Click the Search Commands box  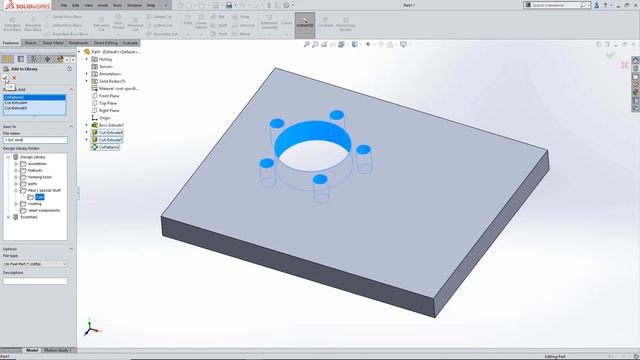click(556, 5)
